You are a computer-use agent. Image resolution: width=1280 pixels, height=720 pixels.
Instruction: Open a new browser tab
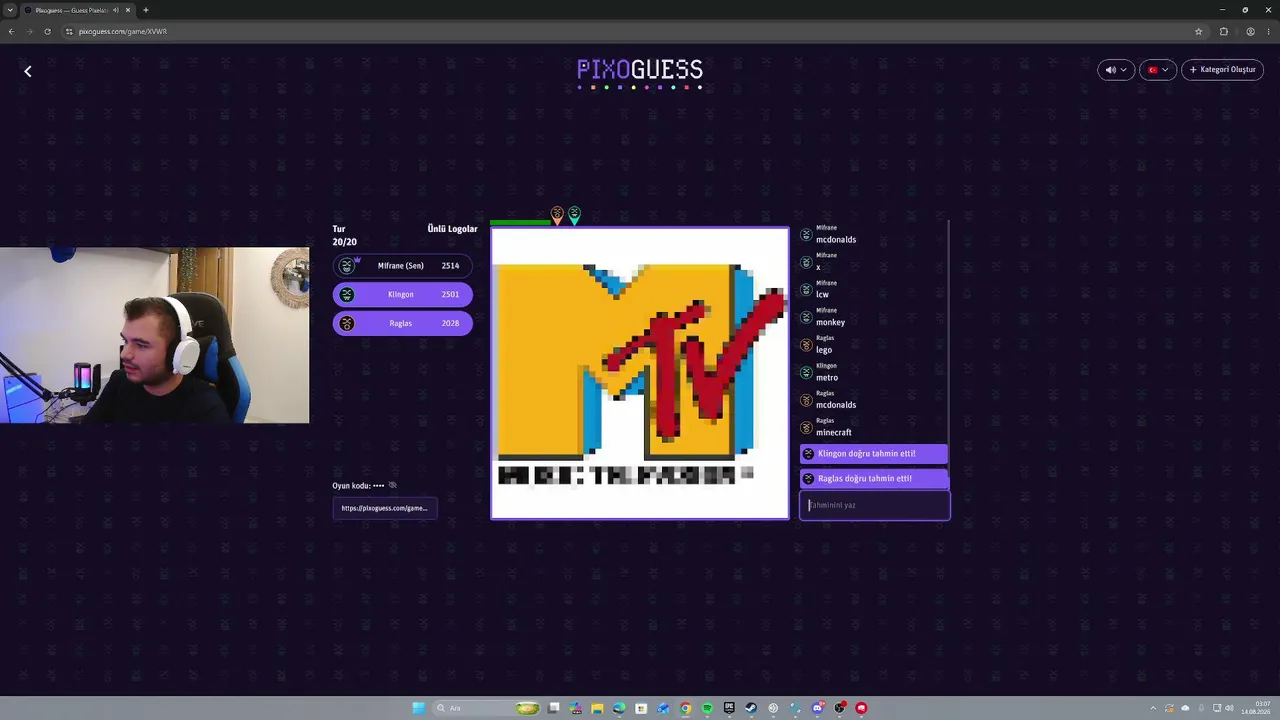[146, 10]
